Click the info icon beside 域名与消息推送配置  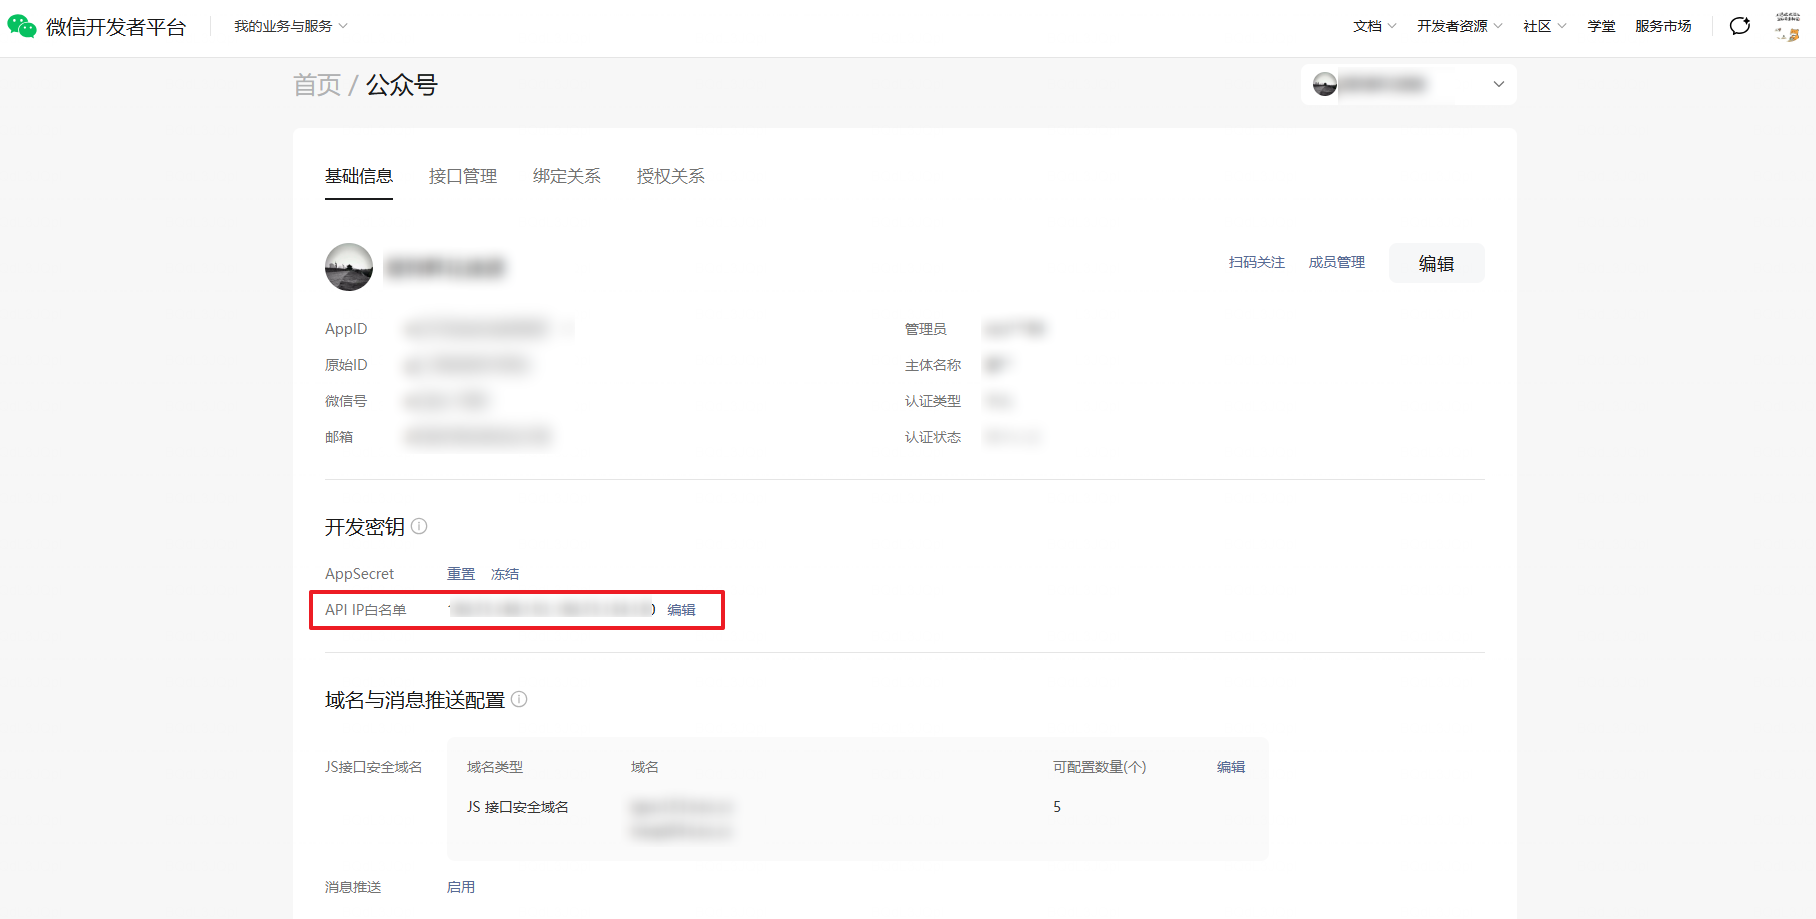(x=519, y=699)
